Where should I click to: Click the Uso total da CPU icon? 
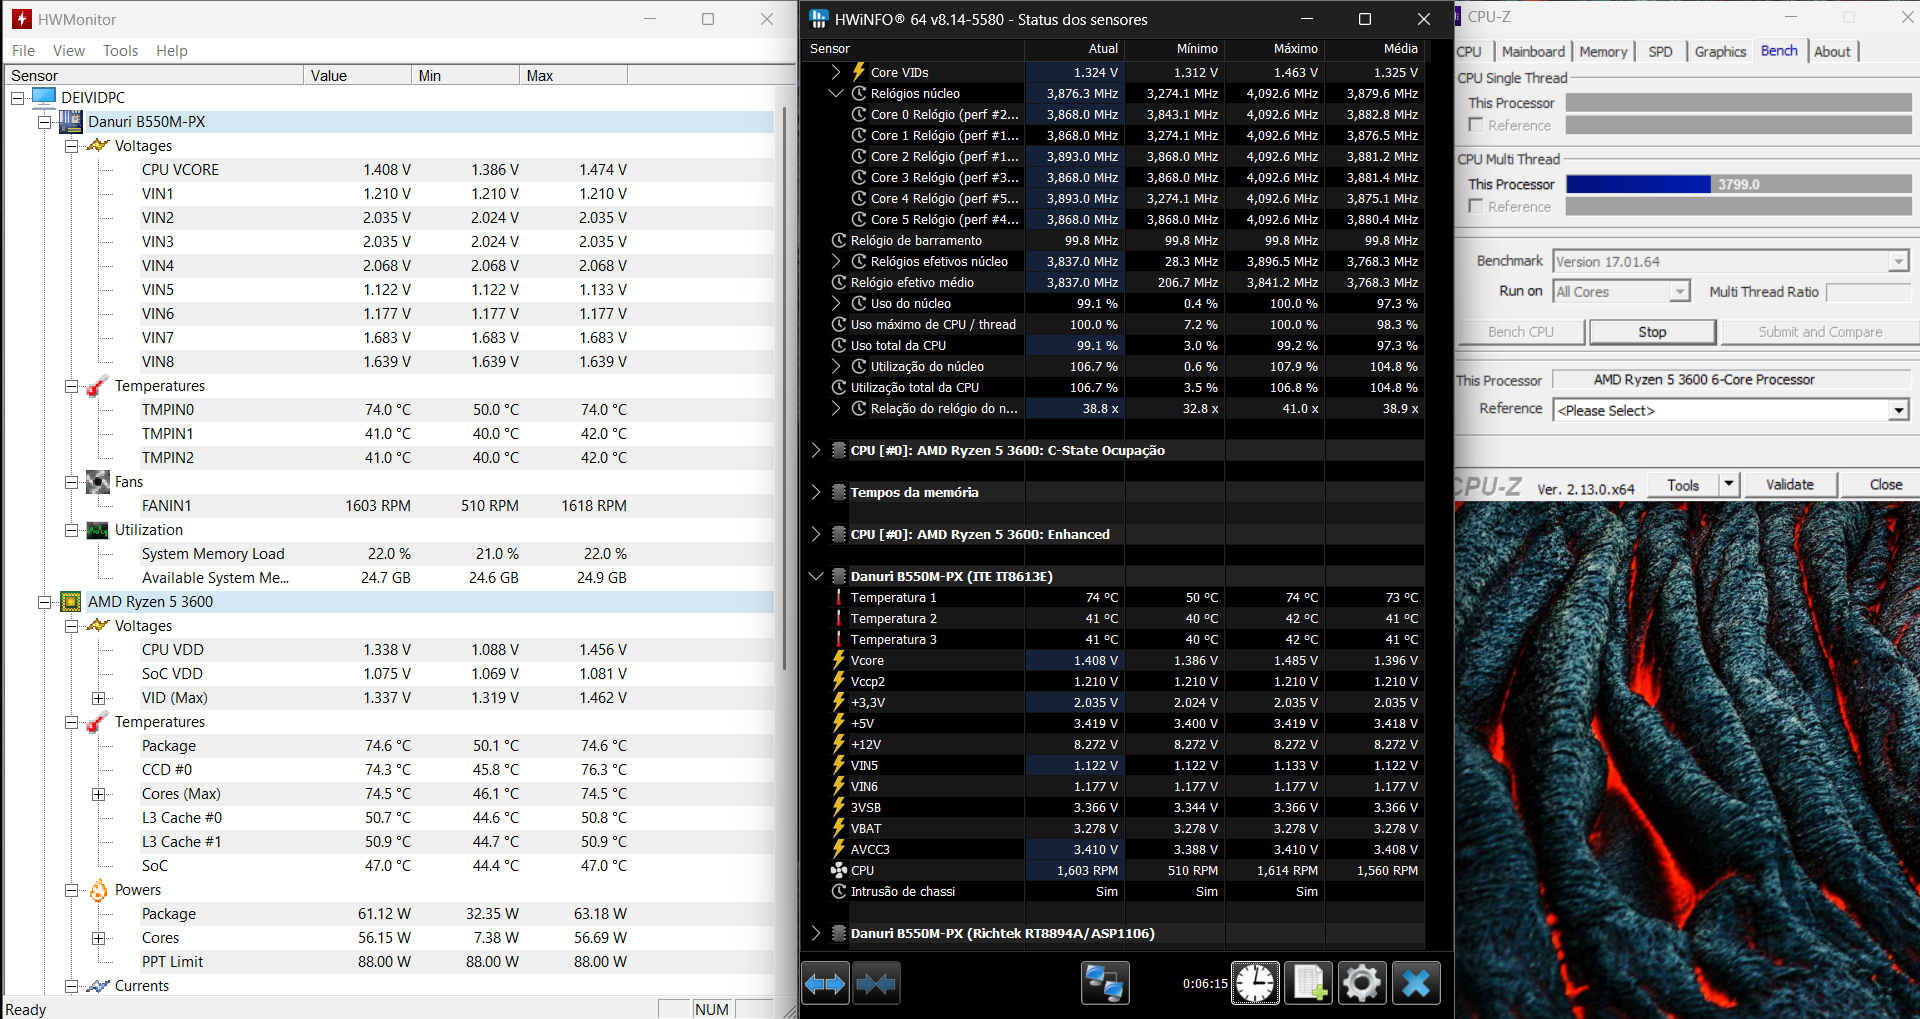tap(839, 345)
